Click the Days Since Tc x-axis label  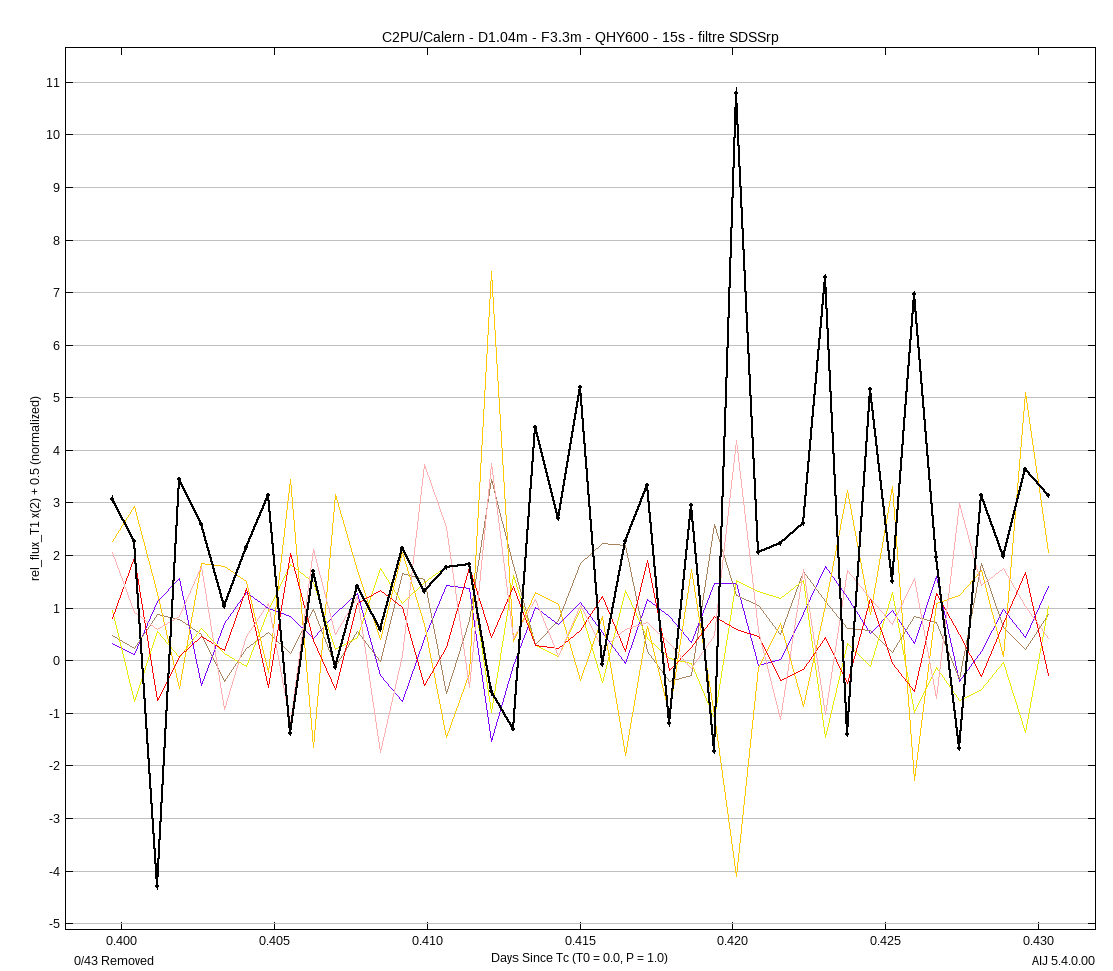(579, 958)
